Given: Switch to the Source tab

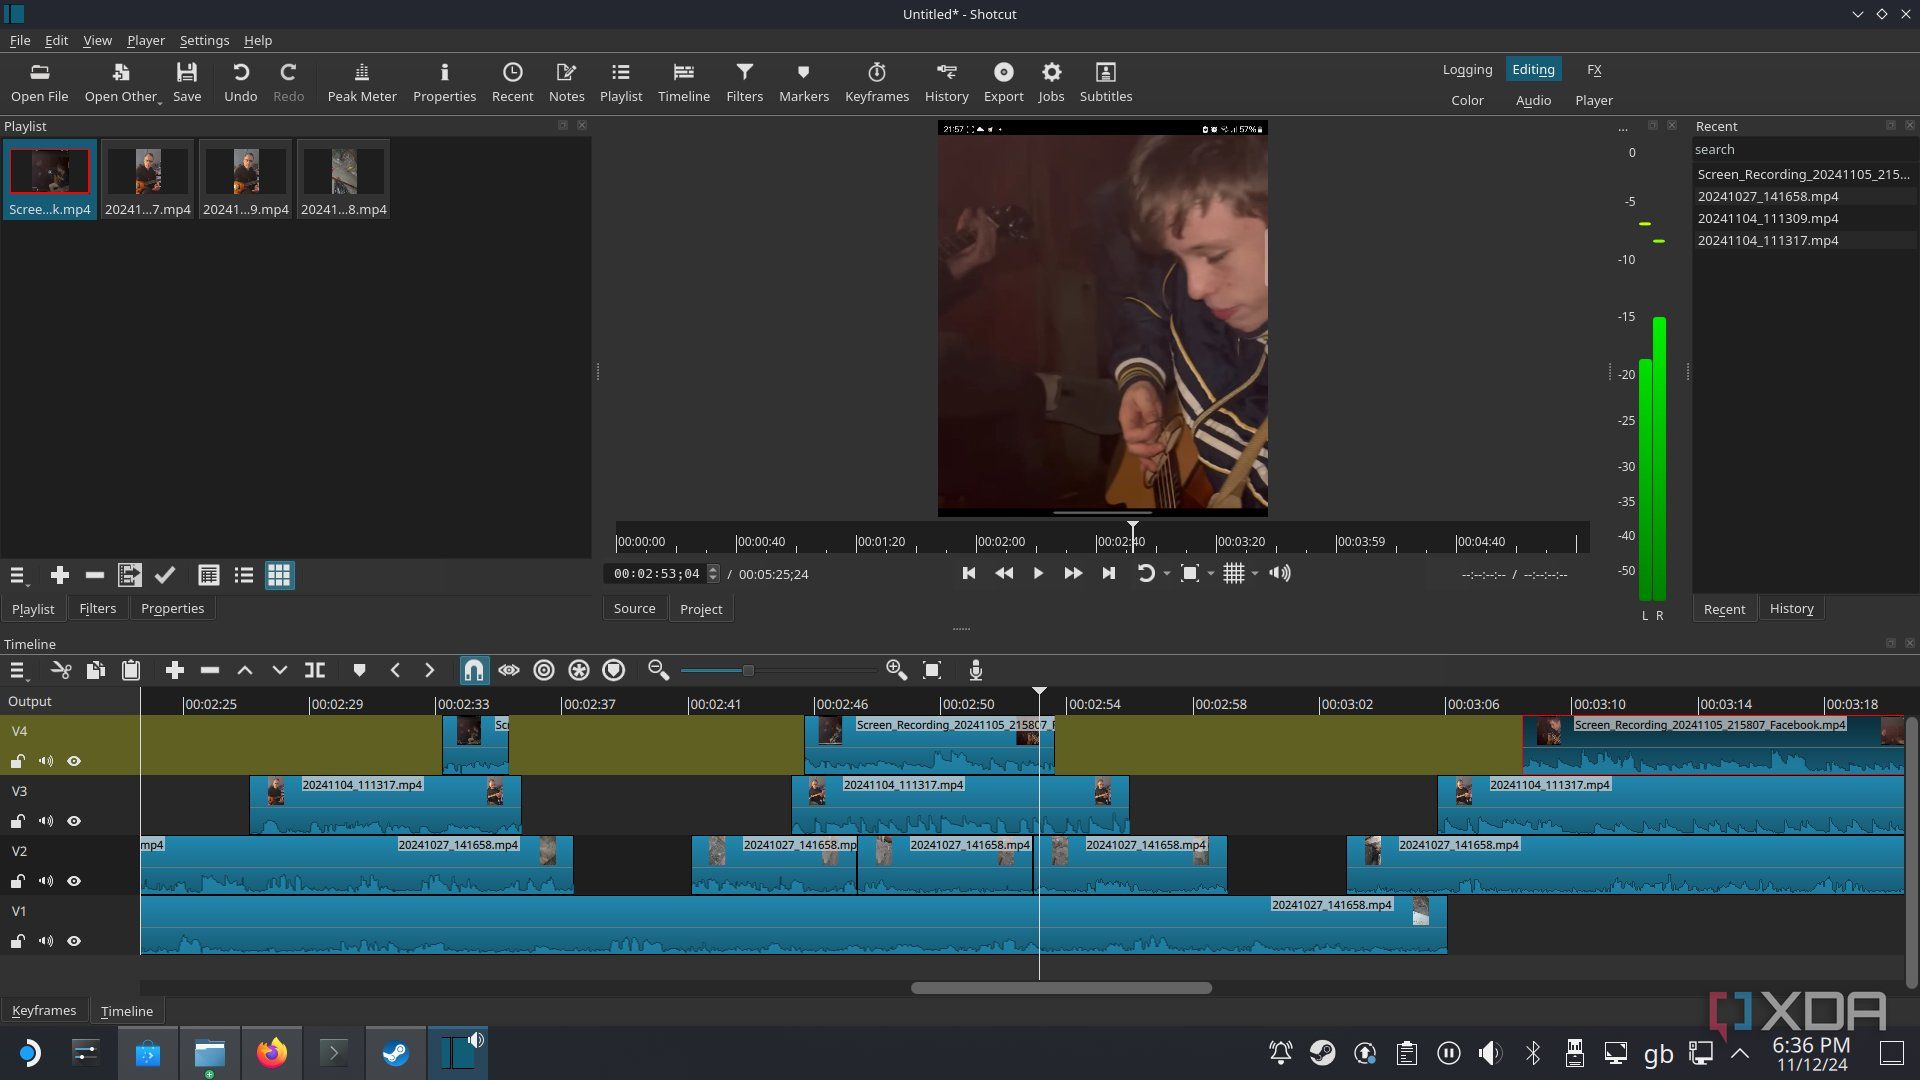Looking at the screenshot, I should [635, 609].
